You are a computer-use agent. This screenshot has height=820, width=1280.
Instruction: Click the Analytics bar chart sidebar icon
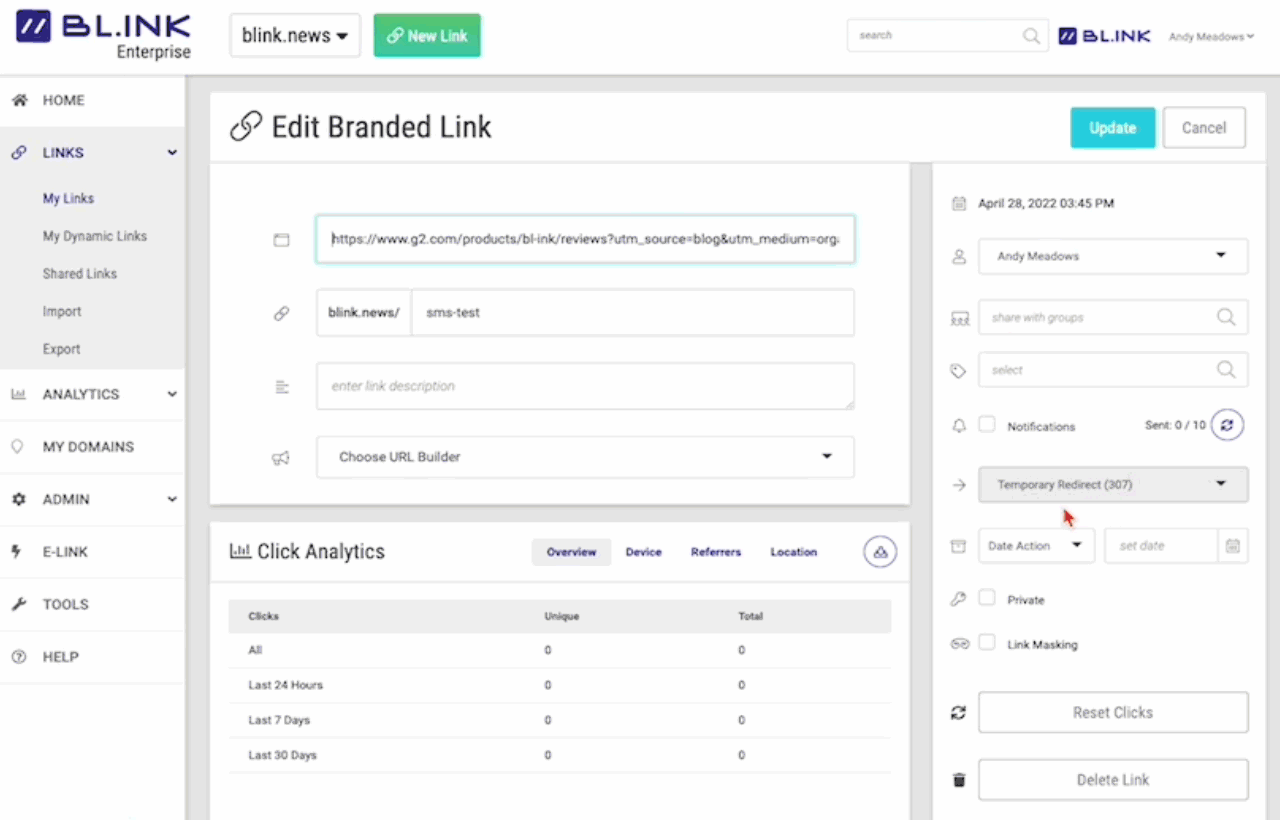tap(18, 394)
